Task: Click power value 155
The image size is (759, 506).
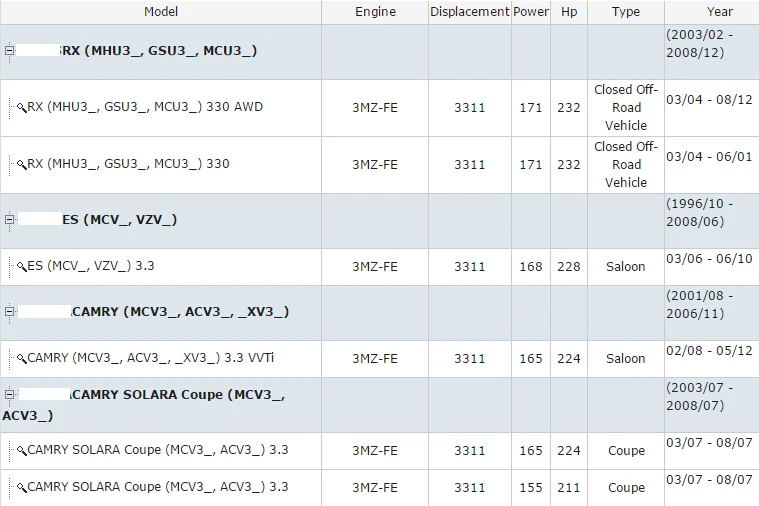Action: (531, 487)
